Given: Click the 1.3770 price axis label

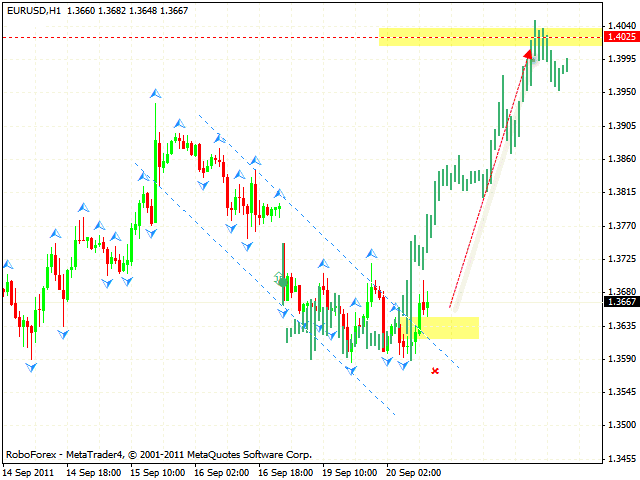Looking at the screenshot, I should (620, 226).
